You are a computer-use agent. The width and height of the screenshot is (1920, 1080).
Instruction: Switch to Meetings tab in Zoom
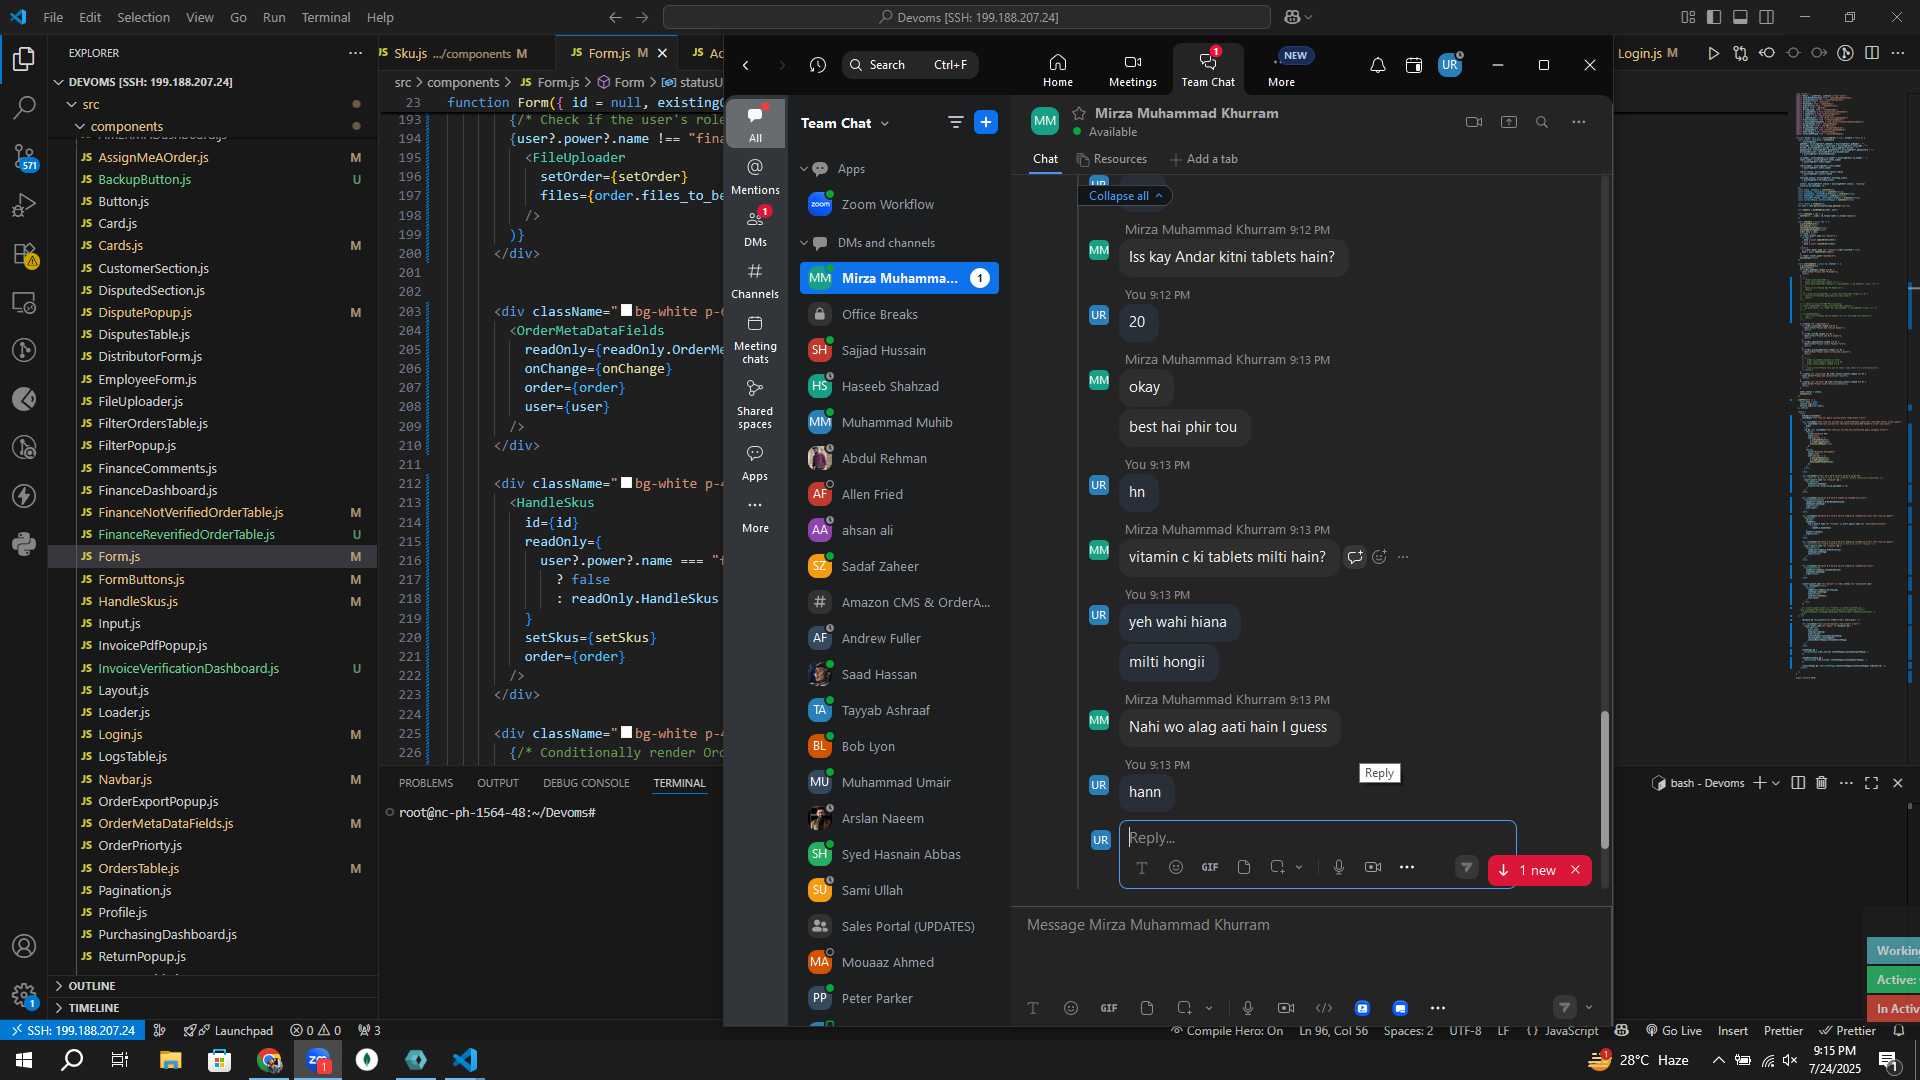[1132, 69]
